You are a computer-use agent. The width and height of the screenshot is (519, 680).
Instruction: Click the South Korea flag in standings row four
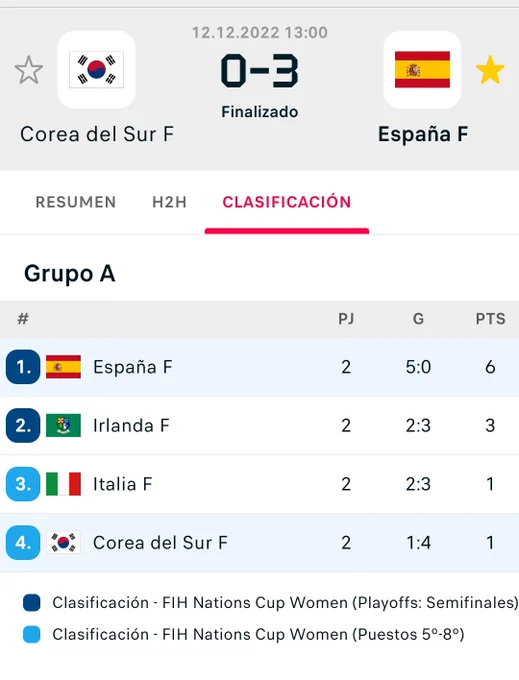tap(63, 543)
